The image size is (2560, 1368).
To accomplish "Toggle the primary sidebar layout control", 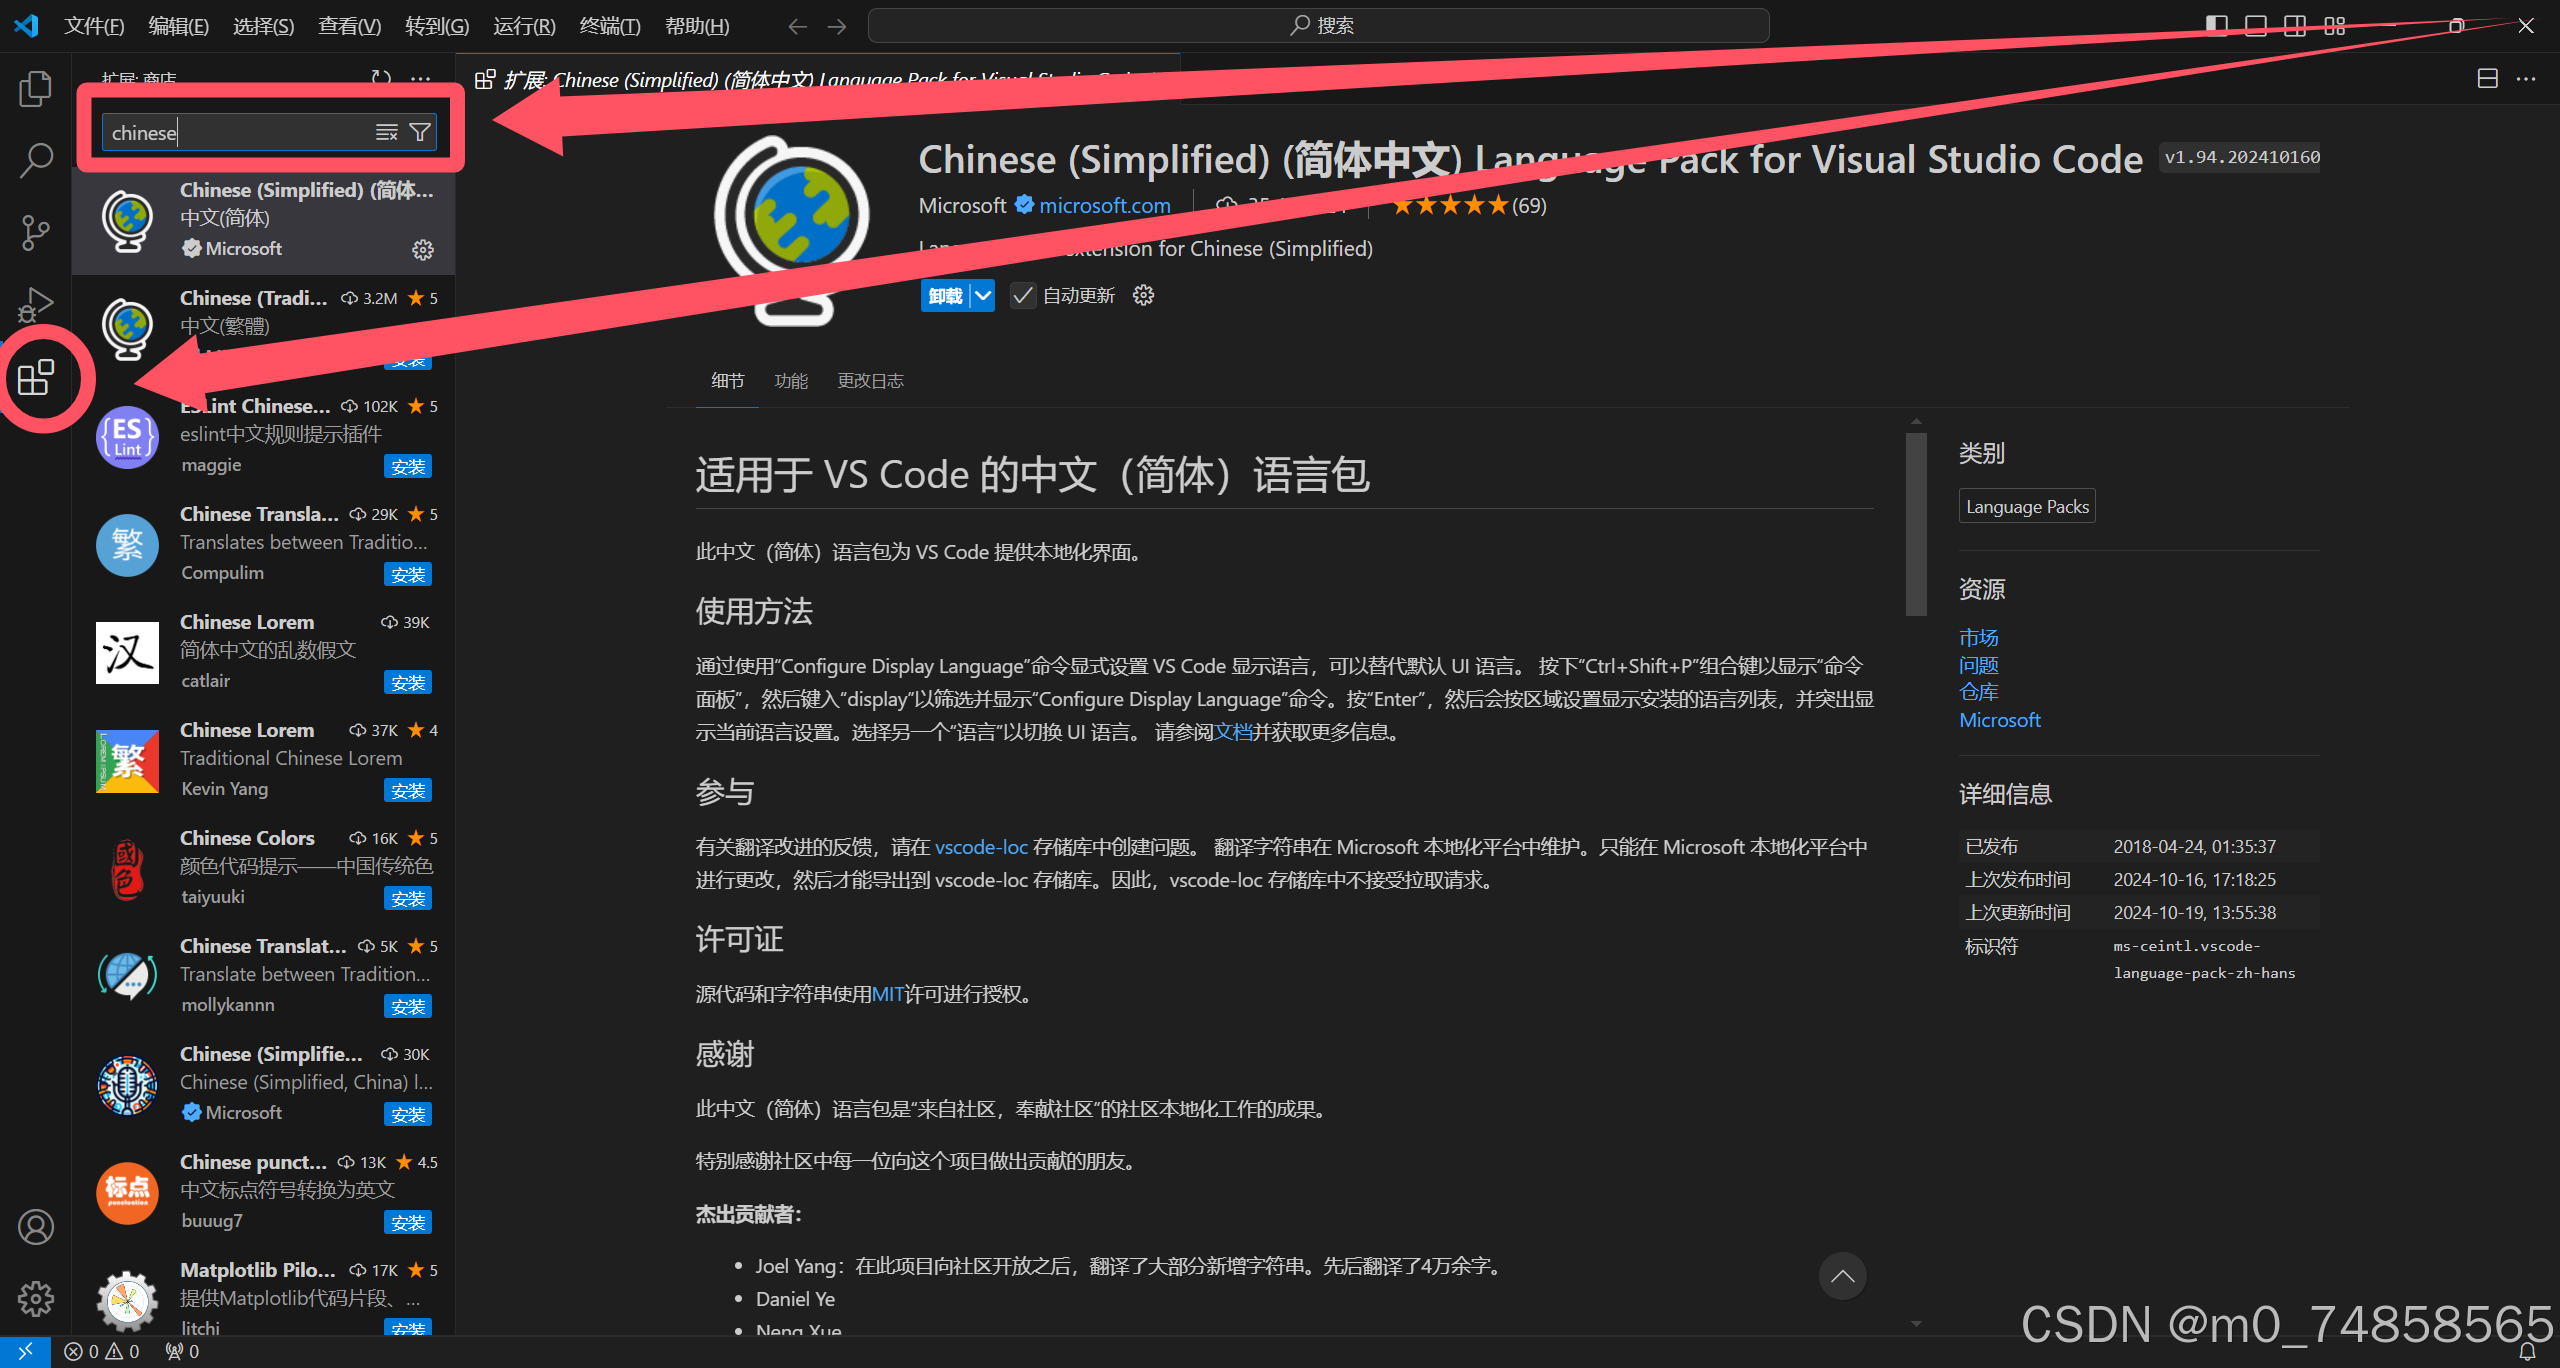I will tap(2215, 24).
